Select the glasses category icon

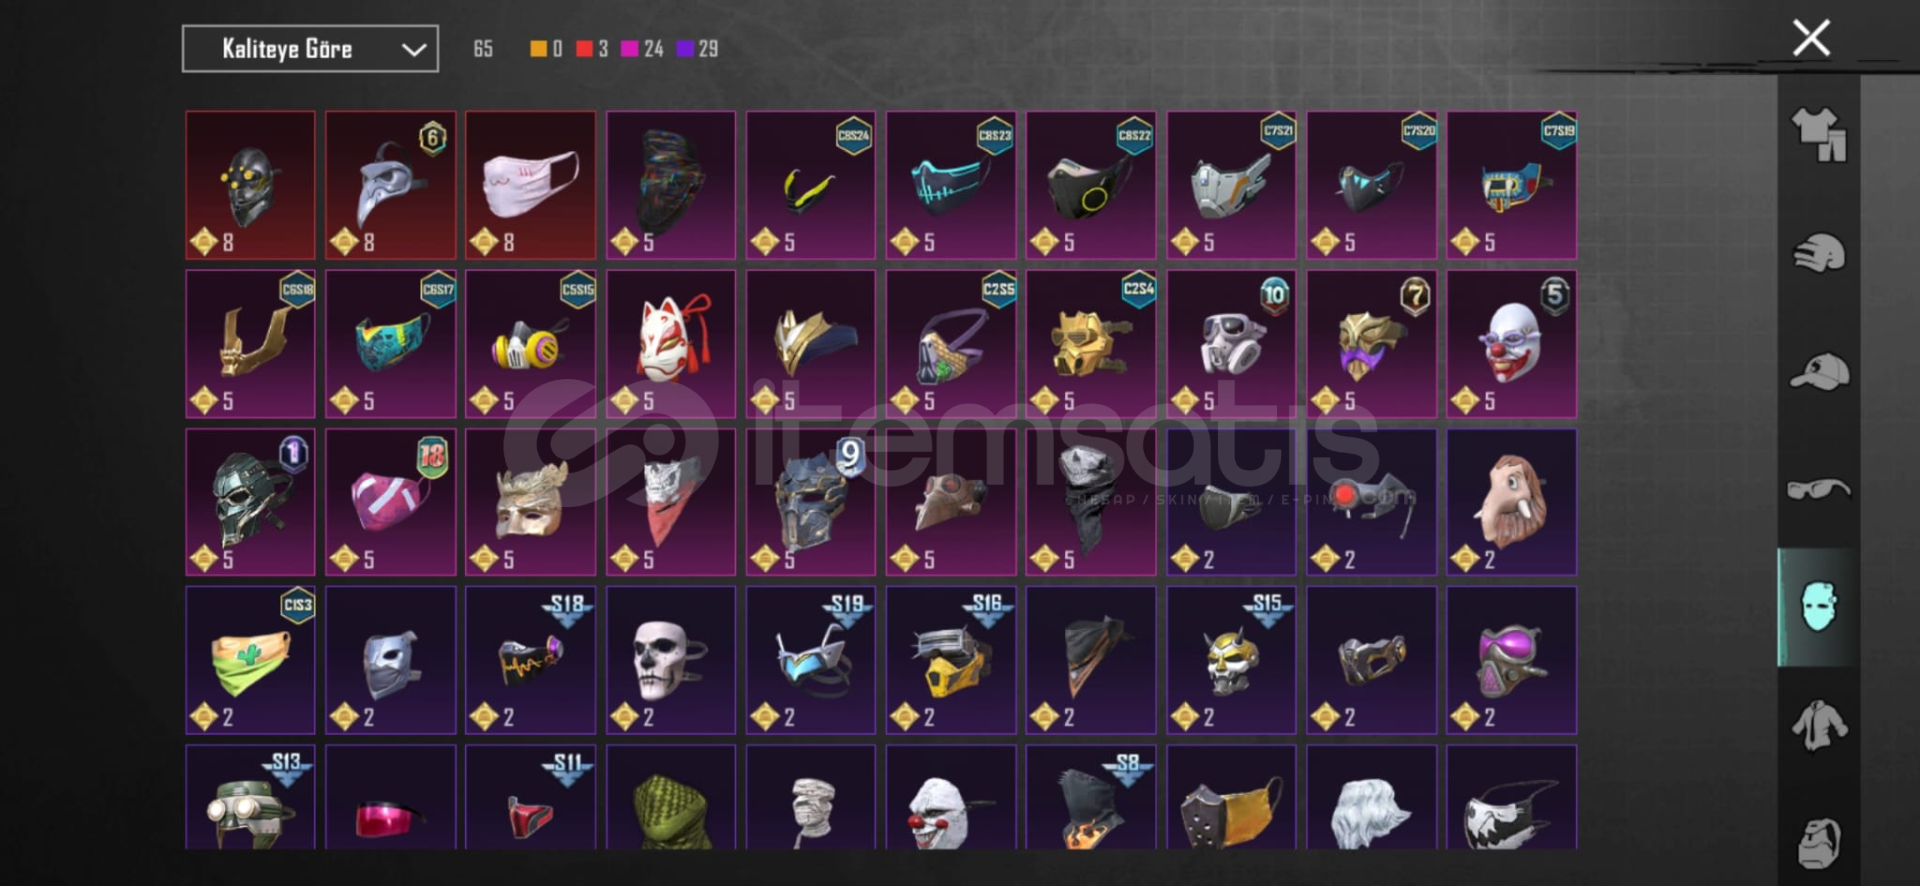tap(1819, 490)
